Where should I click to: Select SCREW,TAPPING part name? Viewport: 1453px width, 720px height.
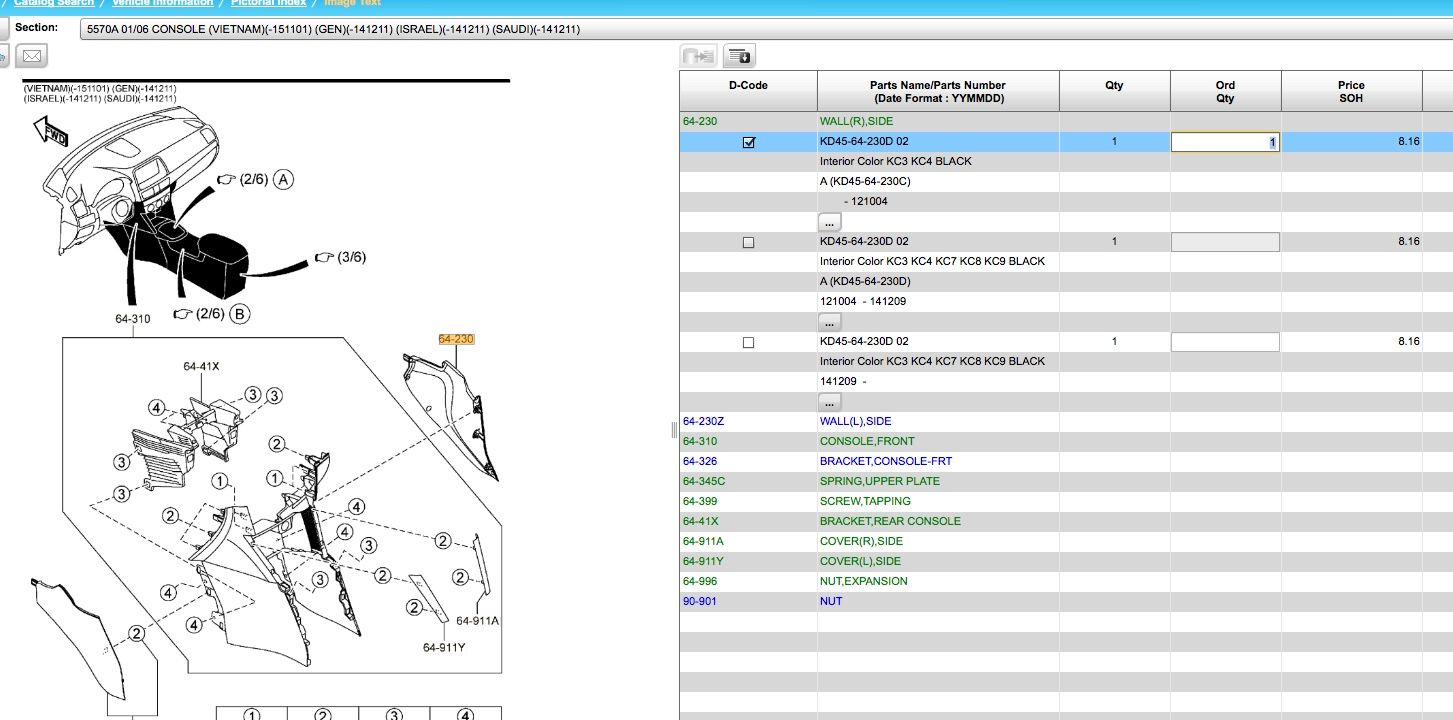(865, 501)
